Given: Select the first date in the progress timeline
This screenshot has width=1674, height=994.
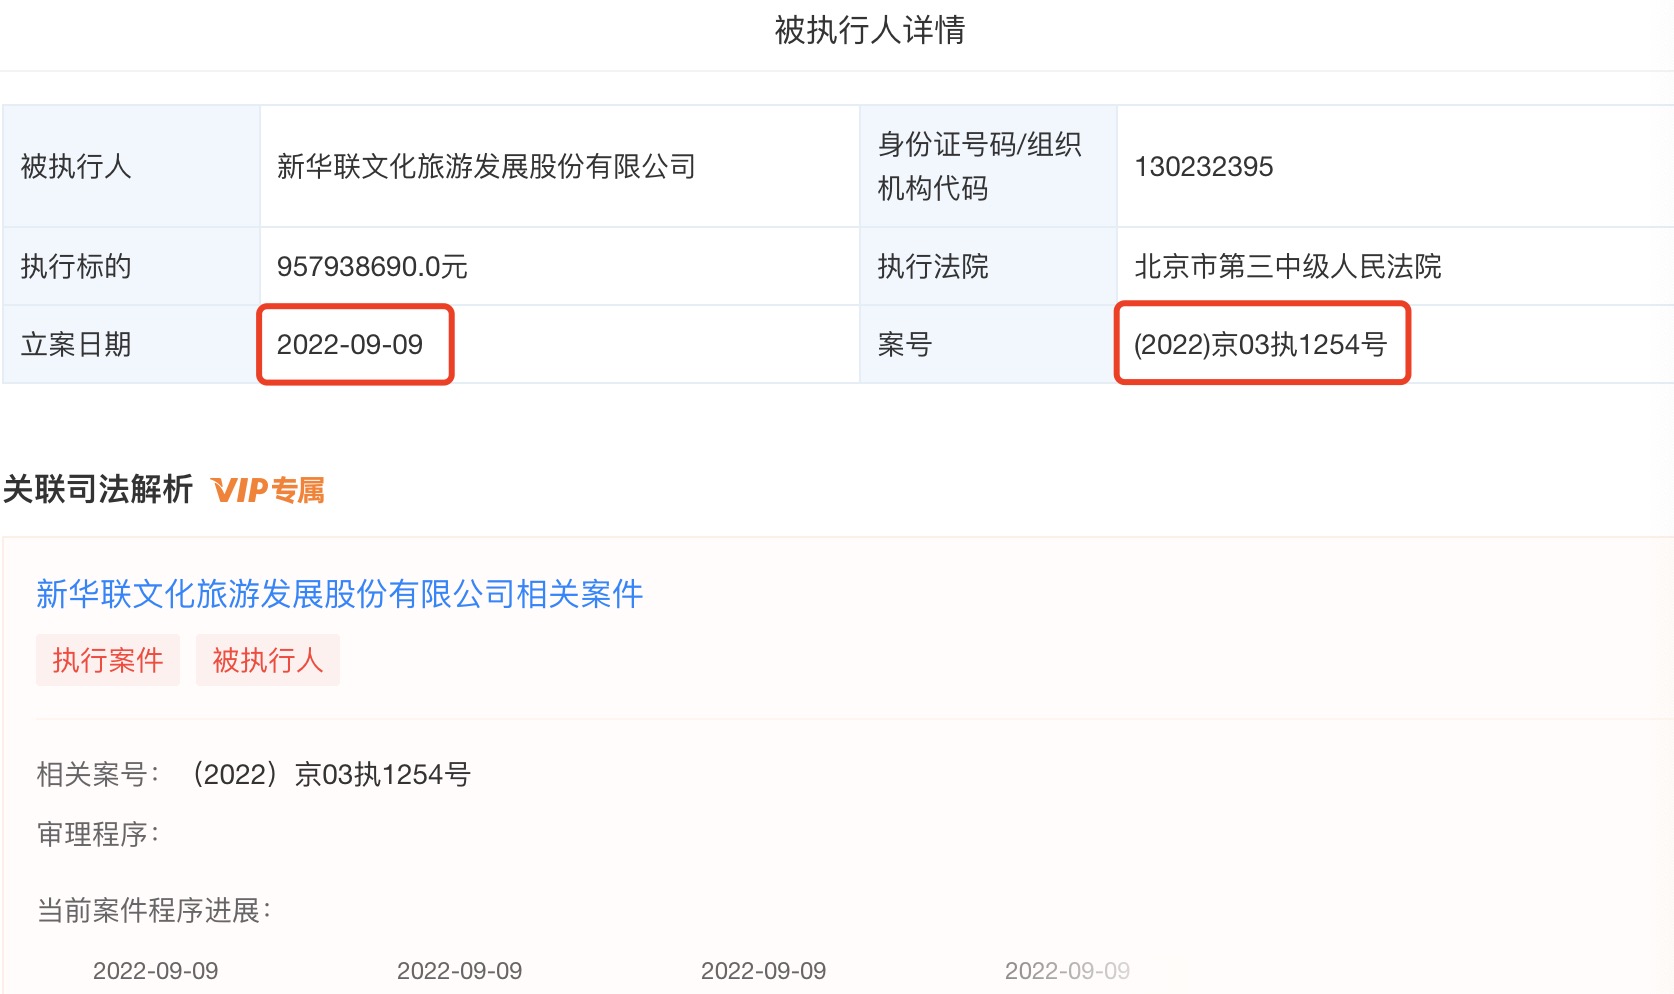Looking at the screenshot, I should click(155, 971).
